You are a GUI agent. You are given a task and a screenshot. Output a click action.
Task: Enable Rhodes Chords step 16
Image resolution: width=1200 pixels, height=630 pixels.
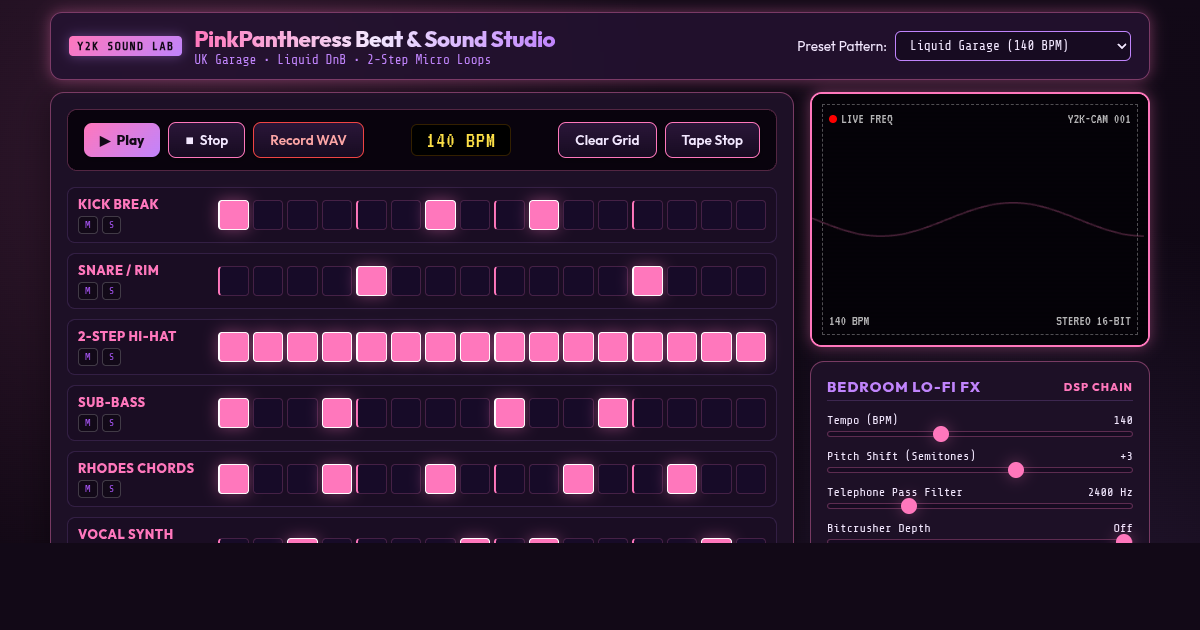[x=751, y=479]
